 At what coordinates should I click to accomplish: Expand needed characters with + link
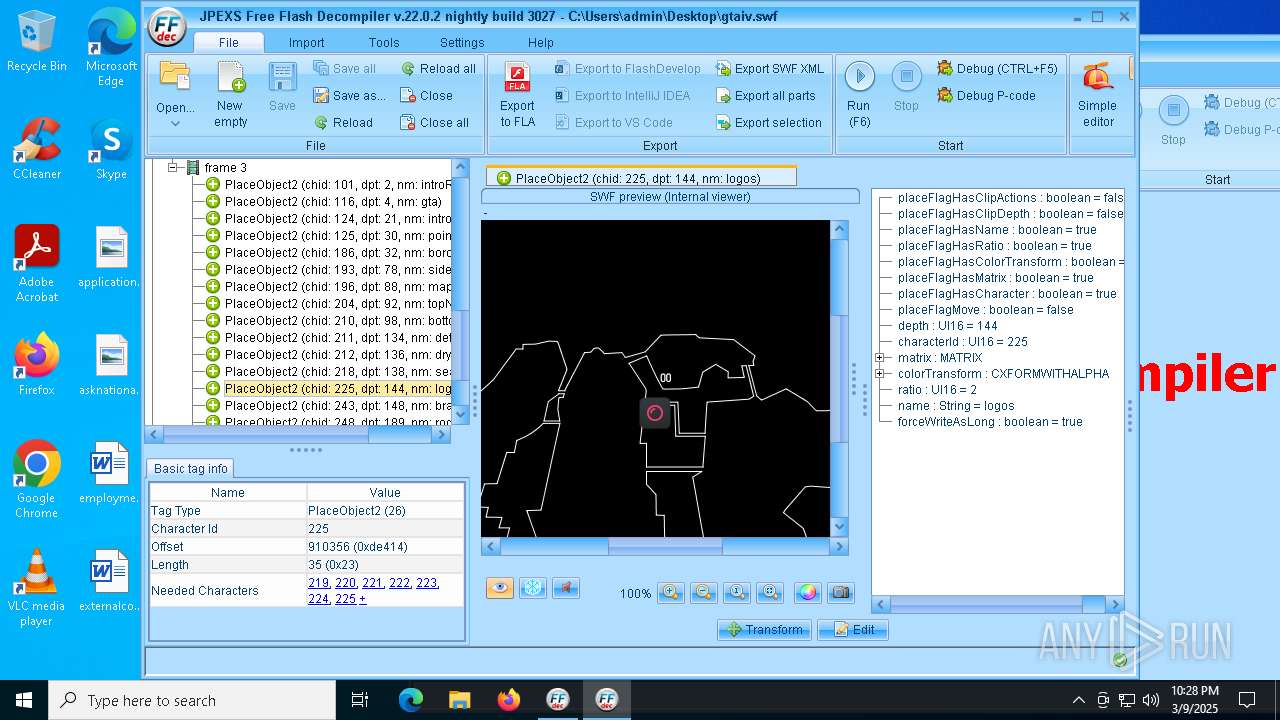362,599
